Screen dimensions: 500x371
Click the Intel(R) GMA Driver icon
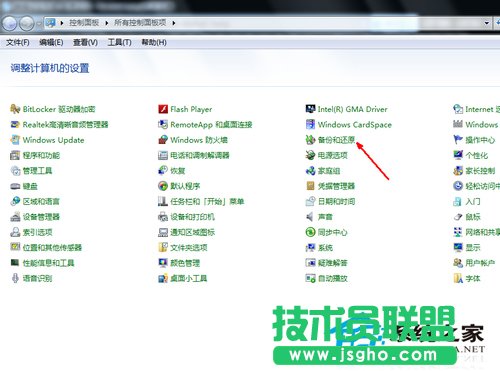pyautogui.click(x=310, y=109)
